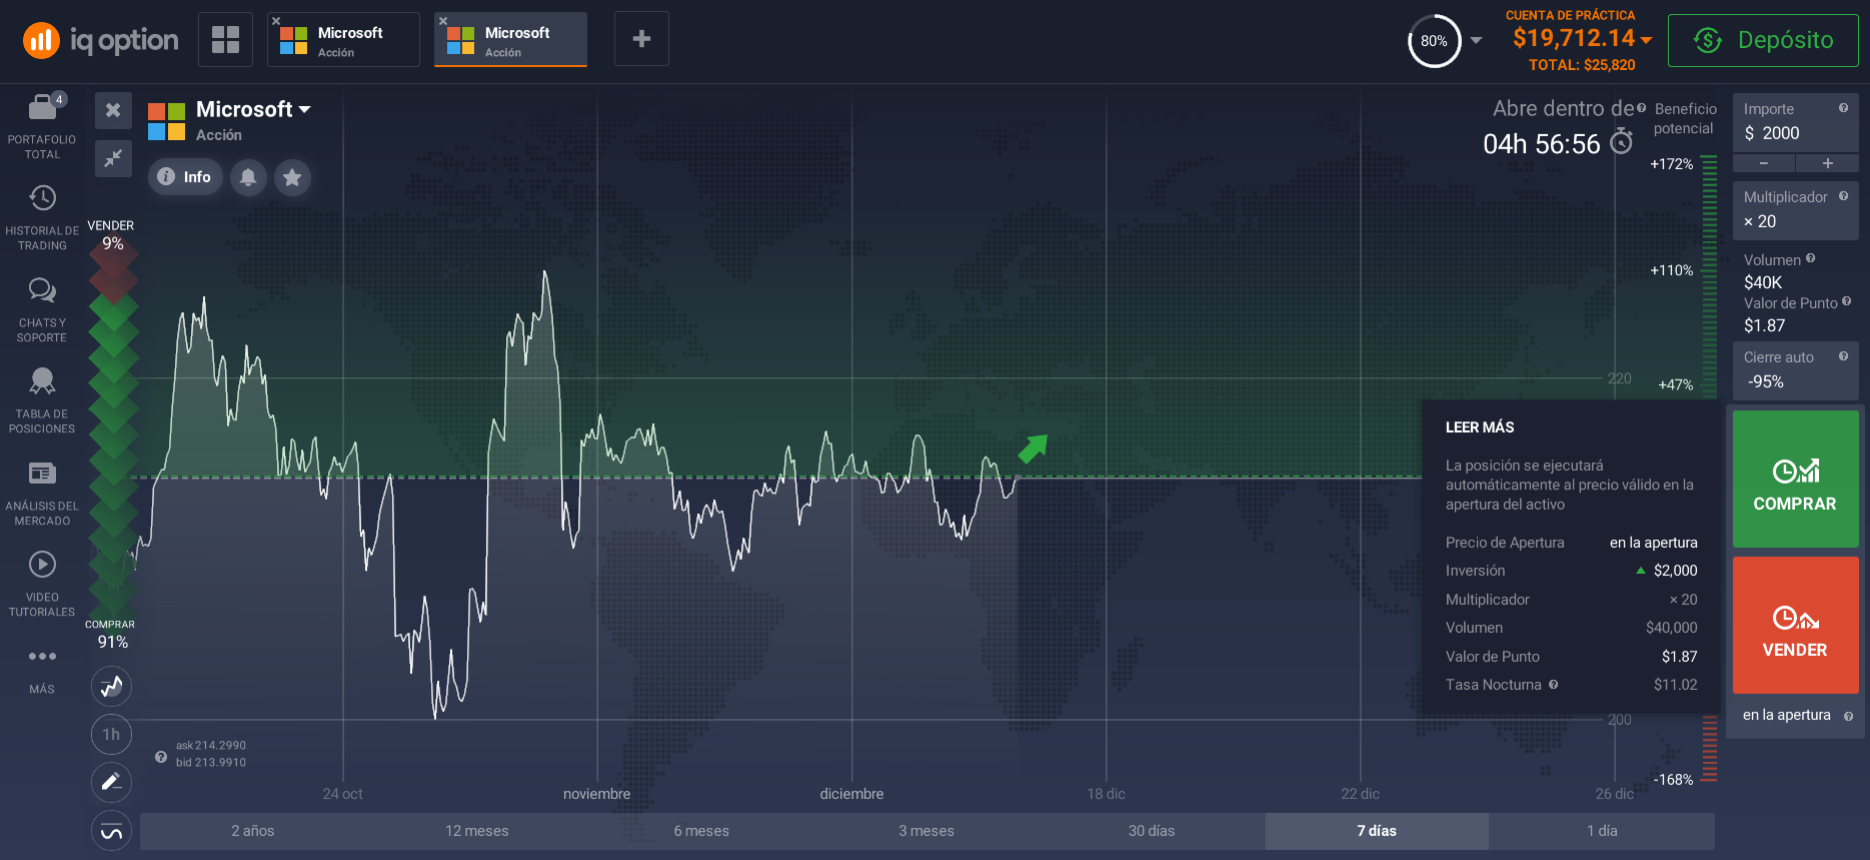Open Microsoft asset Info
Image resolution: width=1870 pixels, height=860 pixels.
[x=185, y=177]
